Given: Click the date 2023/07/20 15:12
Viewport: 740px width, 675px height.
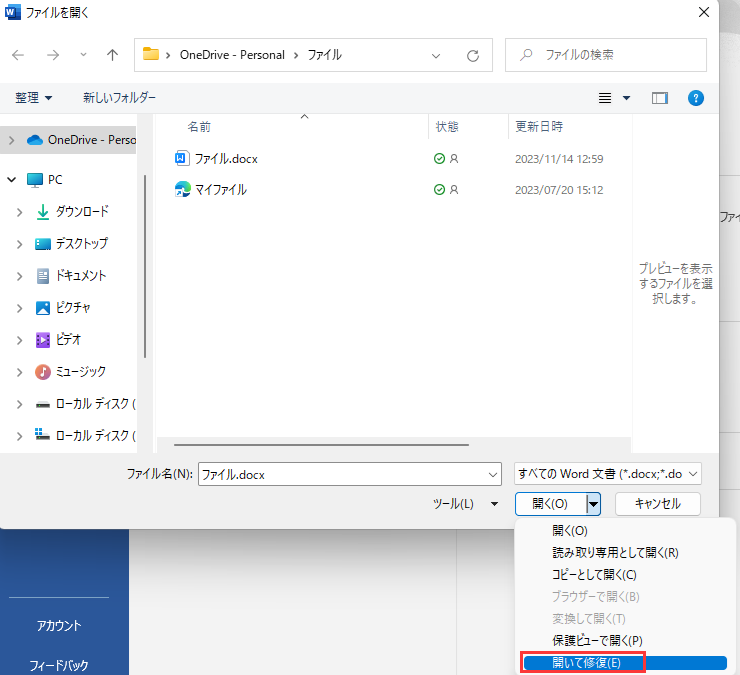Looking at the screenshot, I should (x=559, y=190).
